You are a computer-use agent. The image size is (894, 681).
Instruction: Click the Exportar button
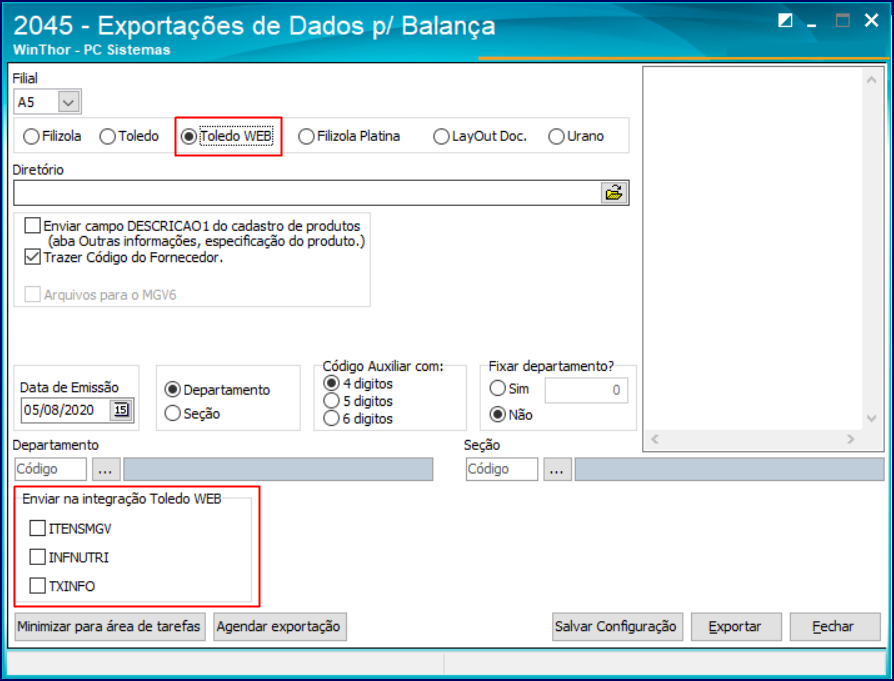(736, 627)
